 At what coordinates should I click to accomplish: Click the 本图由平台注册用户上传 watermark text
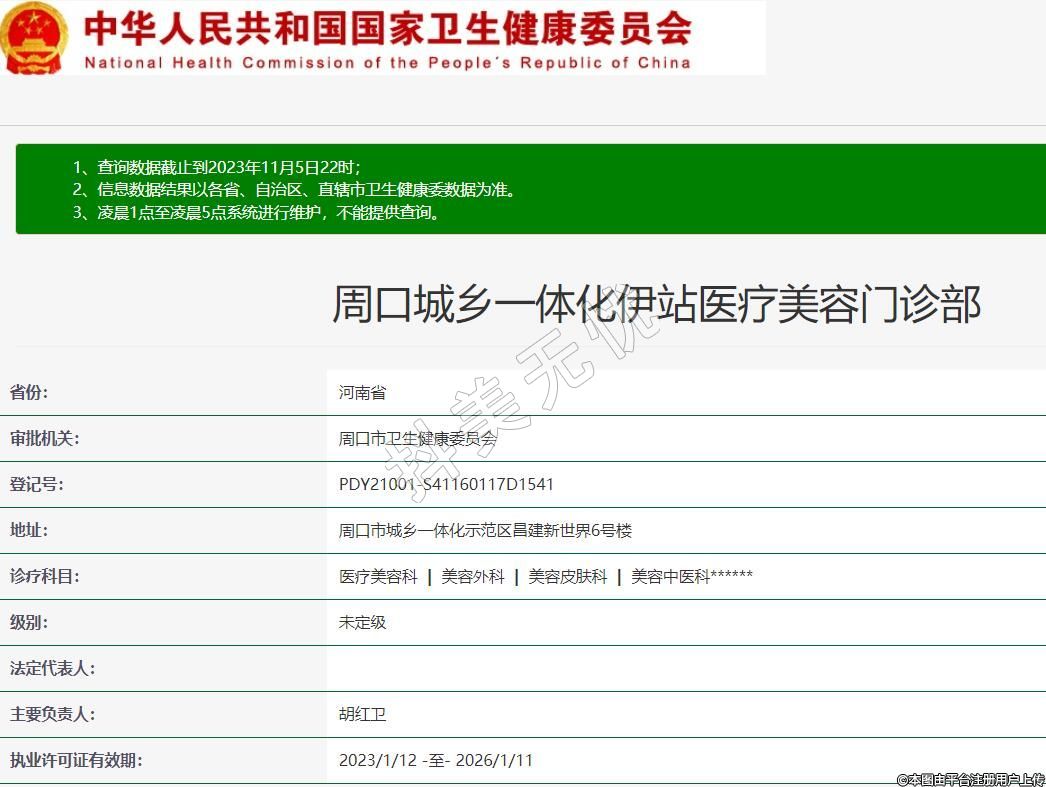tap(969, 779)
